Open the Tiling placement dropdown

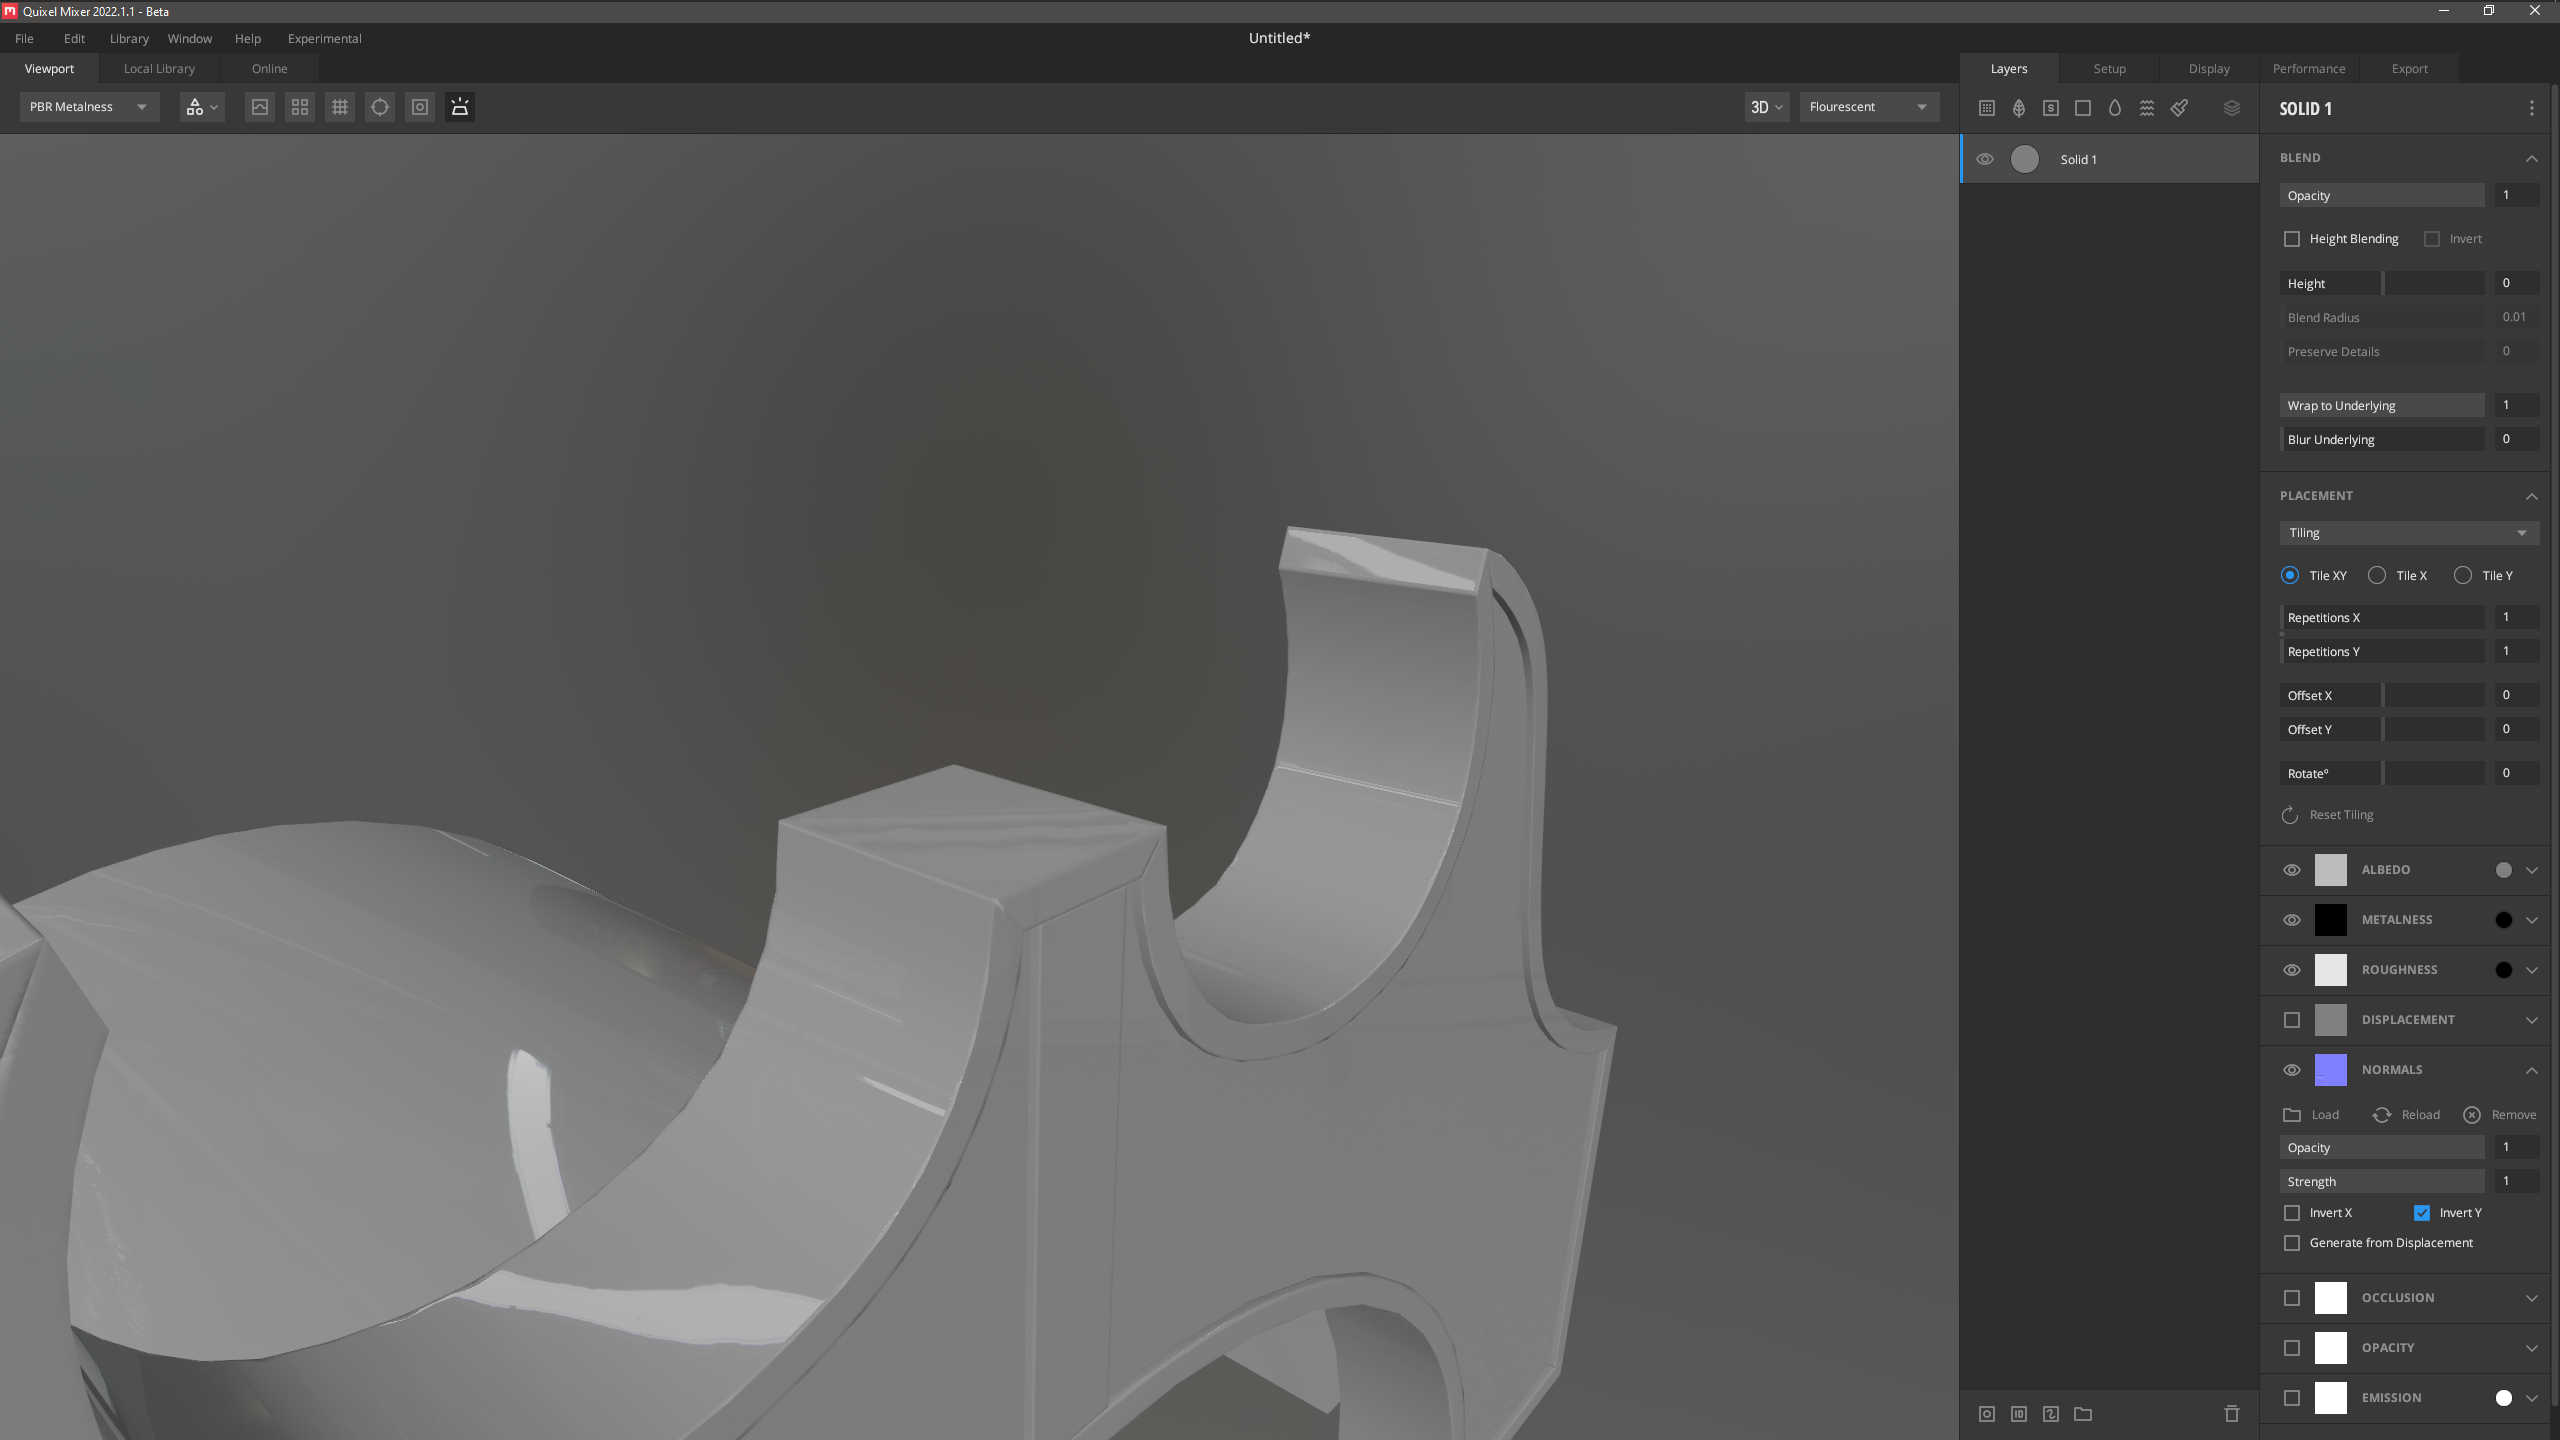pos(2409,533)
